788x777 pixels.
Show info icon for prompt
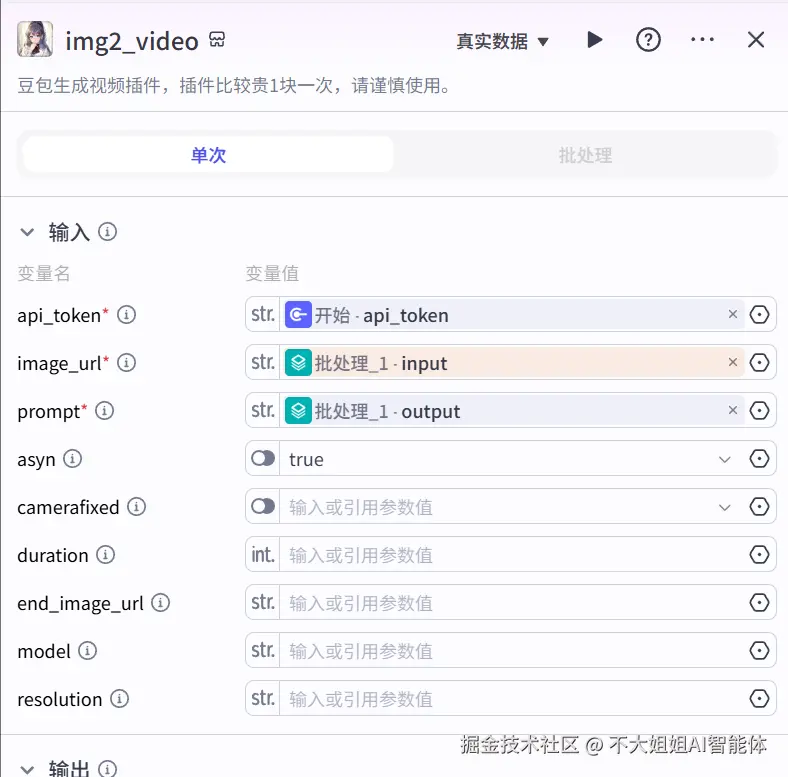click(x=105, y=411)
